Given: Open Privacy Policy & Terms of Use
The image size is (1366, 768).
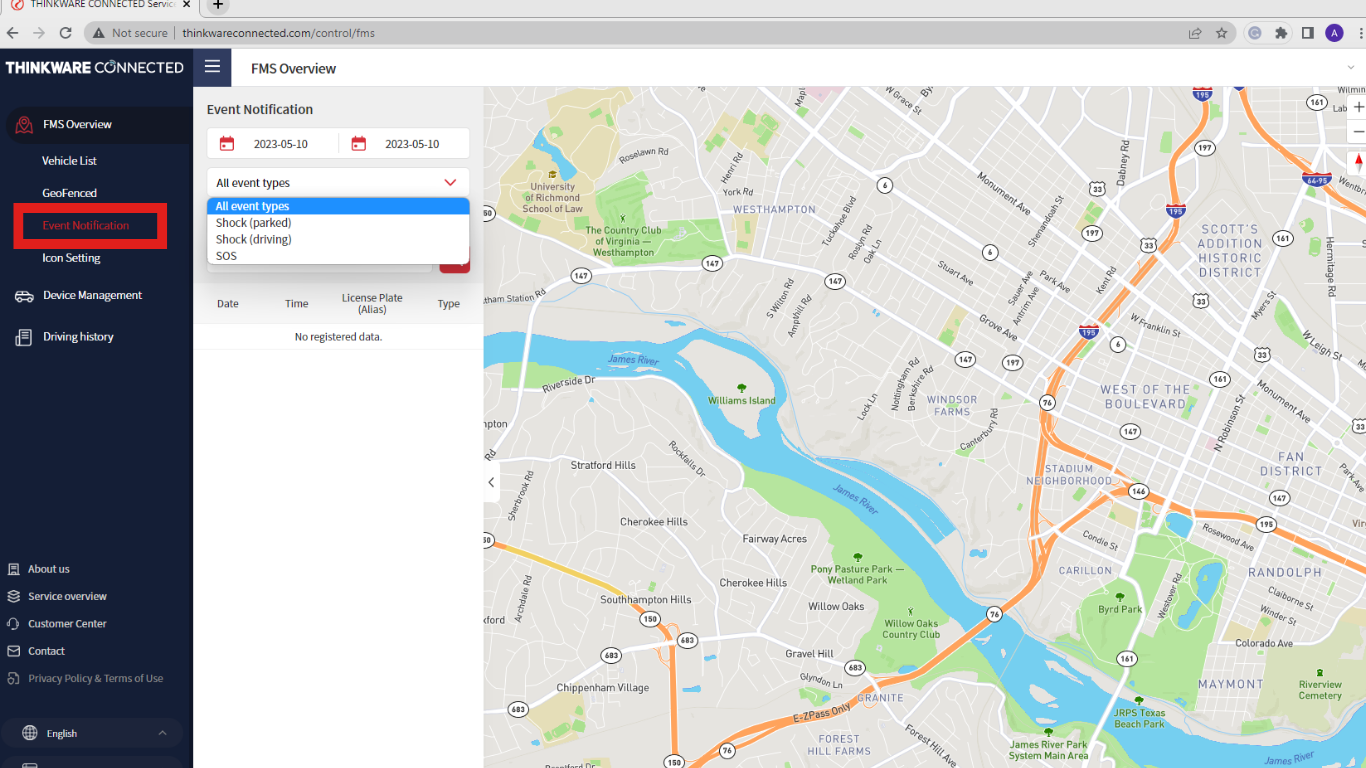Looking at the screenshot, I should [95, 678].
